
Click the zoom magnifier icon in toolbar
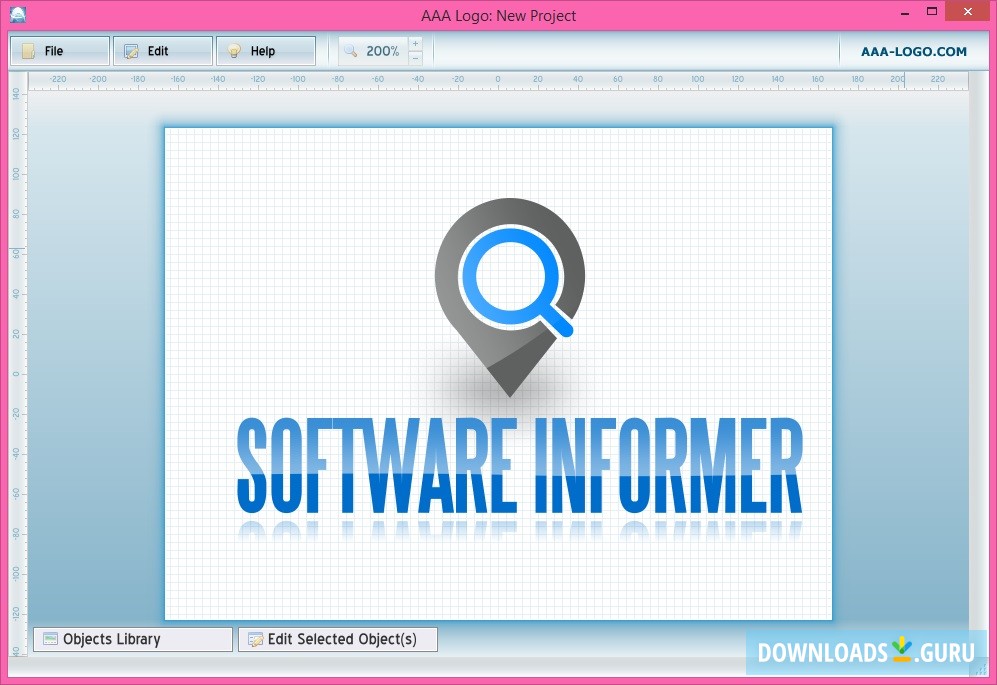[350, 51]
